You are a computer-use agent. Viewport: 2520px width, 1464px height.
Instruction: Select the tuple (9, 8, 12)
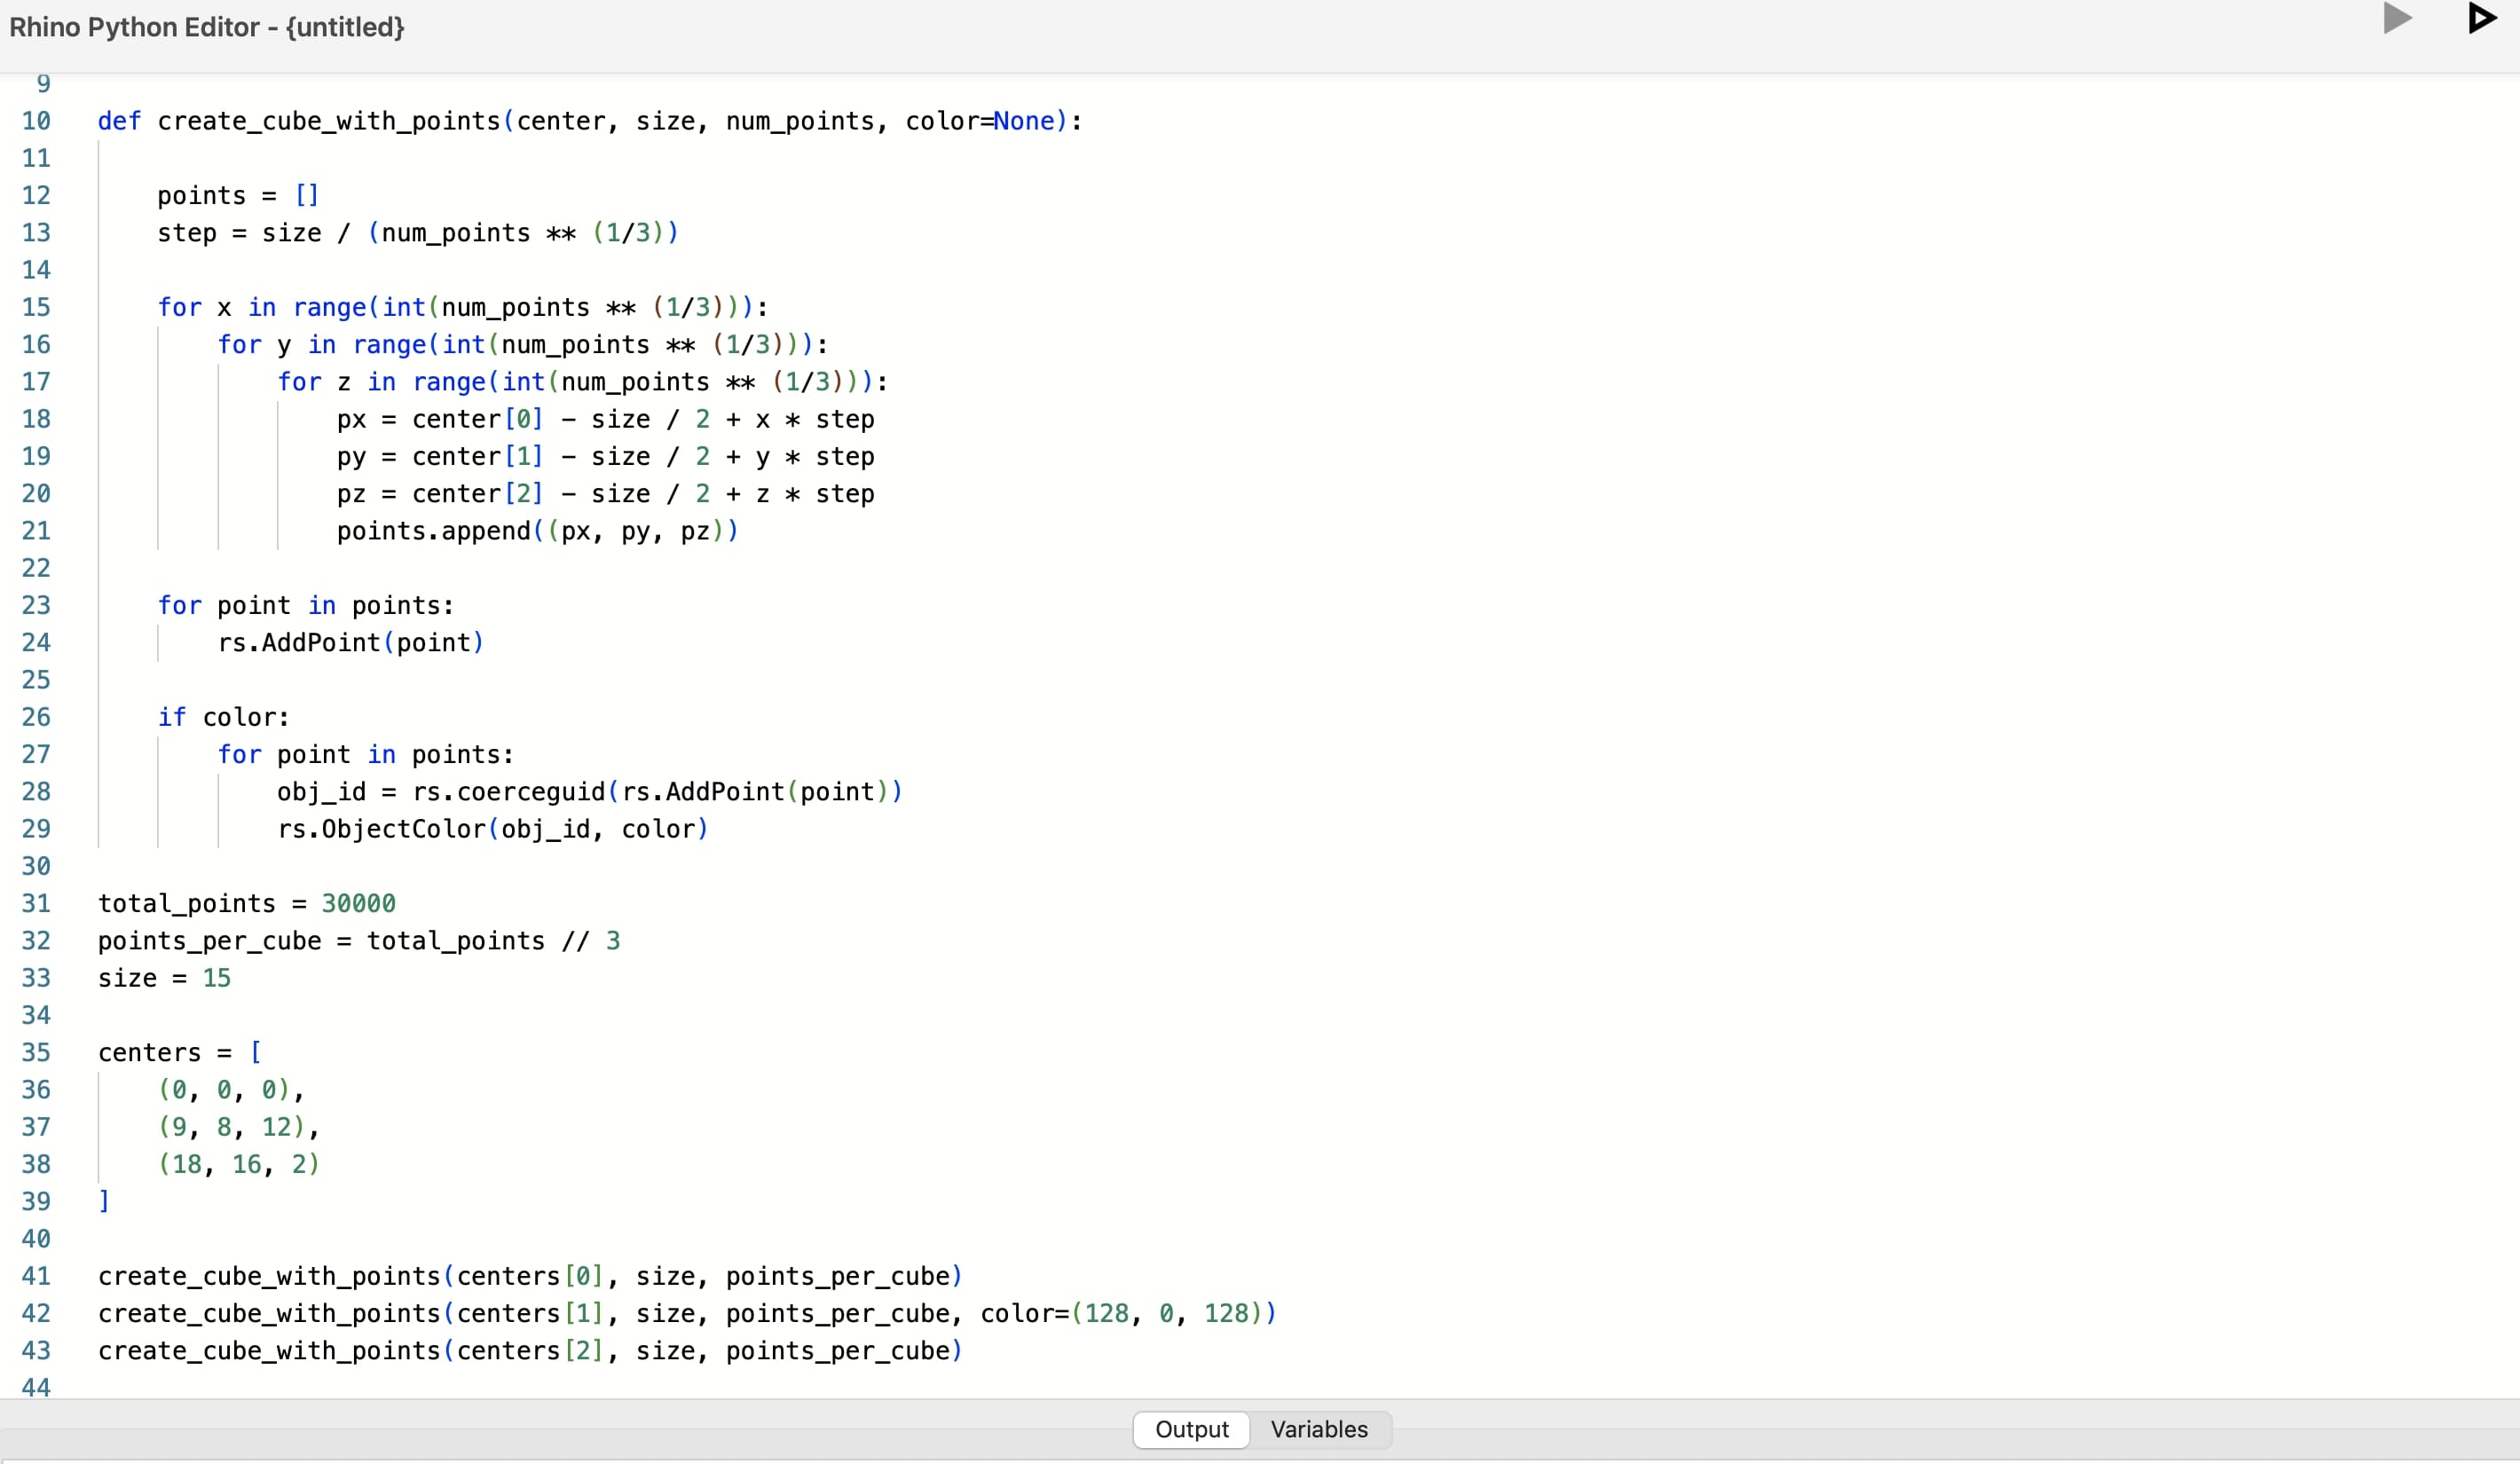pos(238,1126)
